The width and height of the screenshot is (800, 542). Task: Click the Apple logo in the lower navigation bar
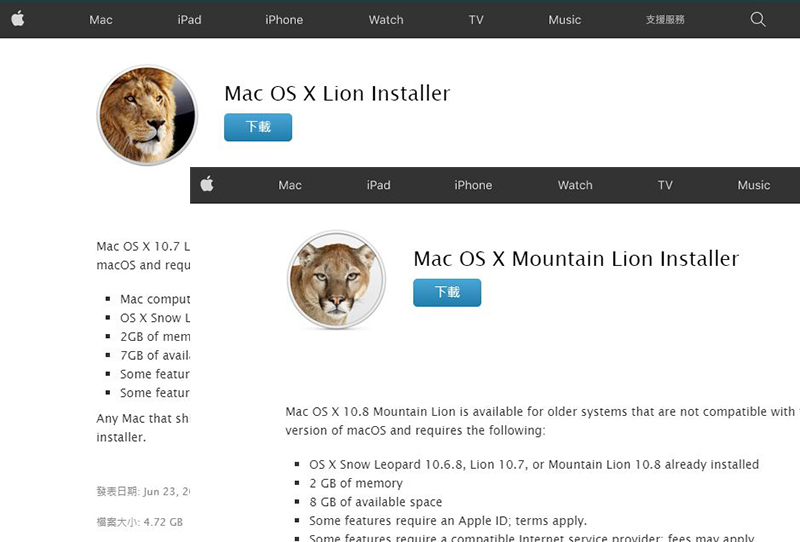click(208, 184)
